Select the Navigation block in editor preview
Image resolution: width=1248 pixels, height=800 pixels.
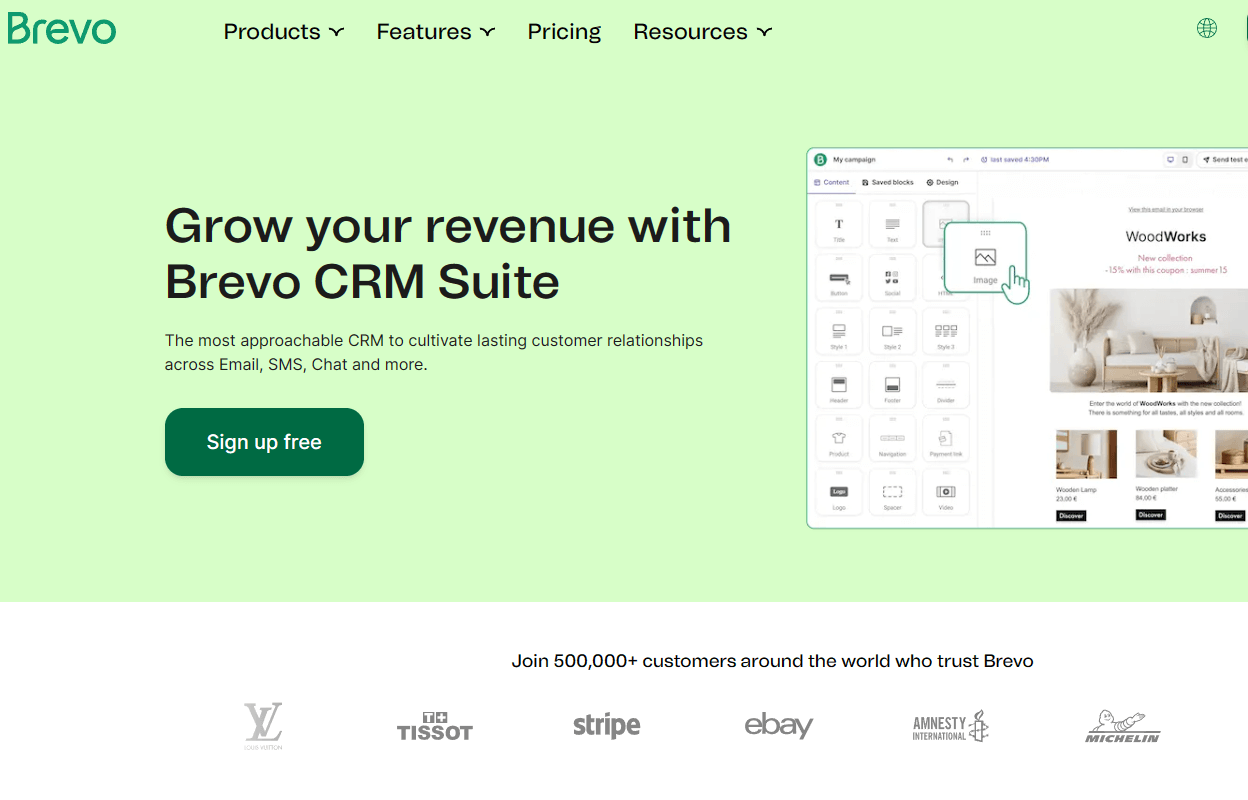tap(892, 439)
